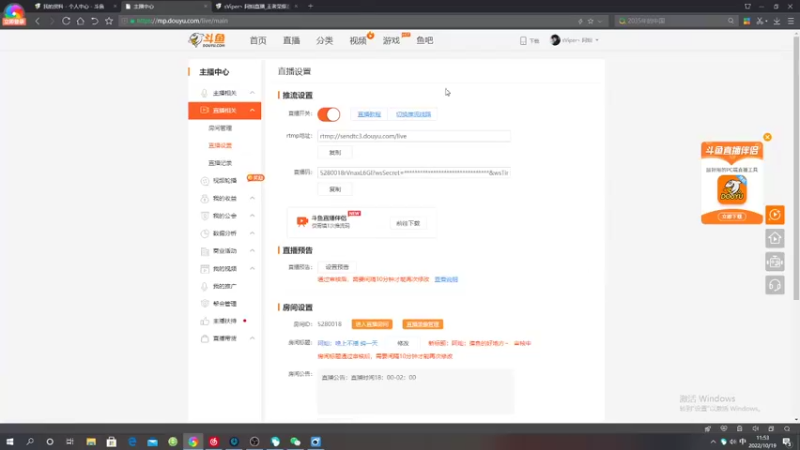Click the browser home icon
Screen dimensions: 800x450
pos(81,21)
